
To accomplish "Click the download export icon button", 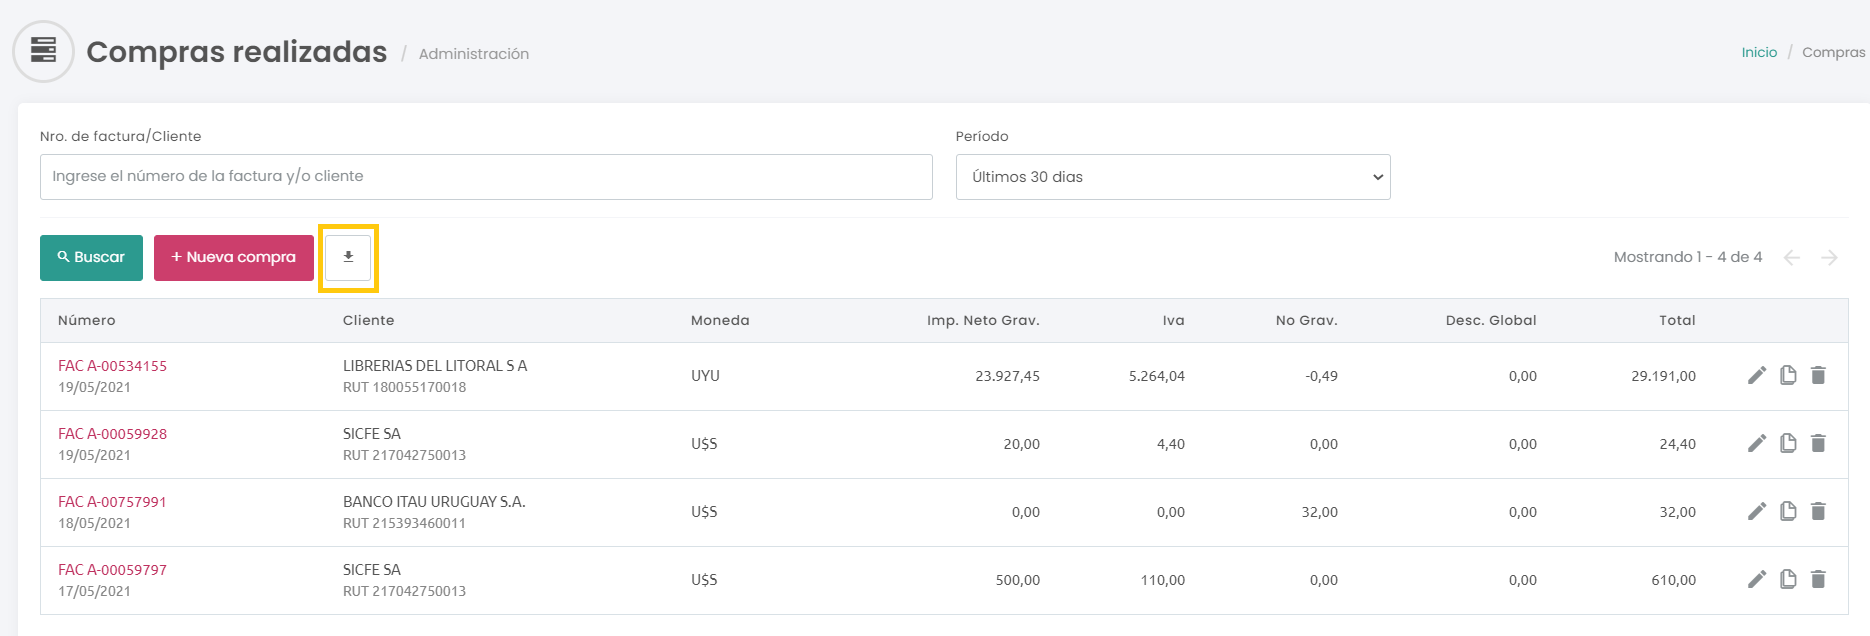I will pos(348,258).
